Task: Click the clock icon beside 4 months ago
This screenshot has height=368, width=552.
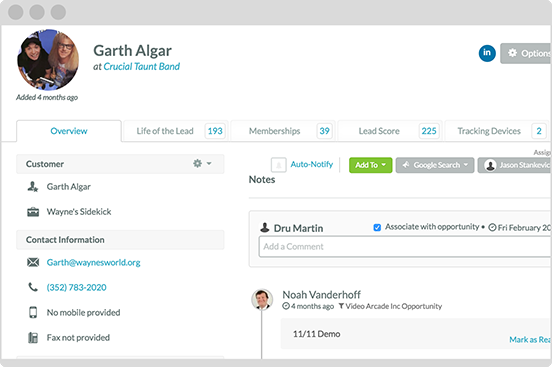Action: [x=286, y=306]
